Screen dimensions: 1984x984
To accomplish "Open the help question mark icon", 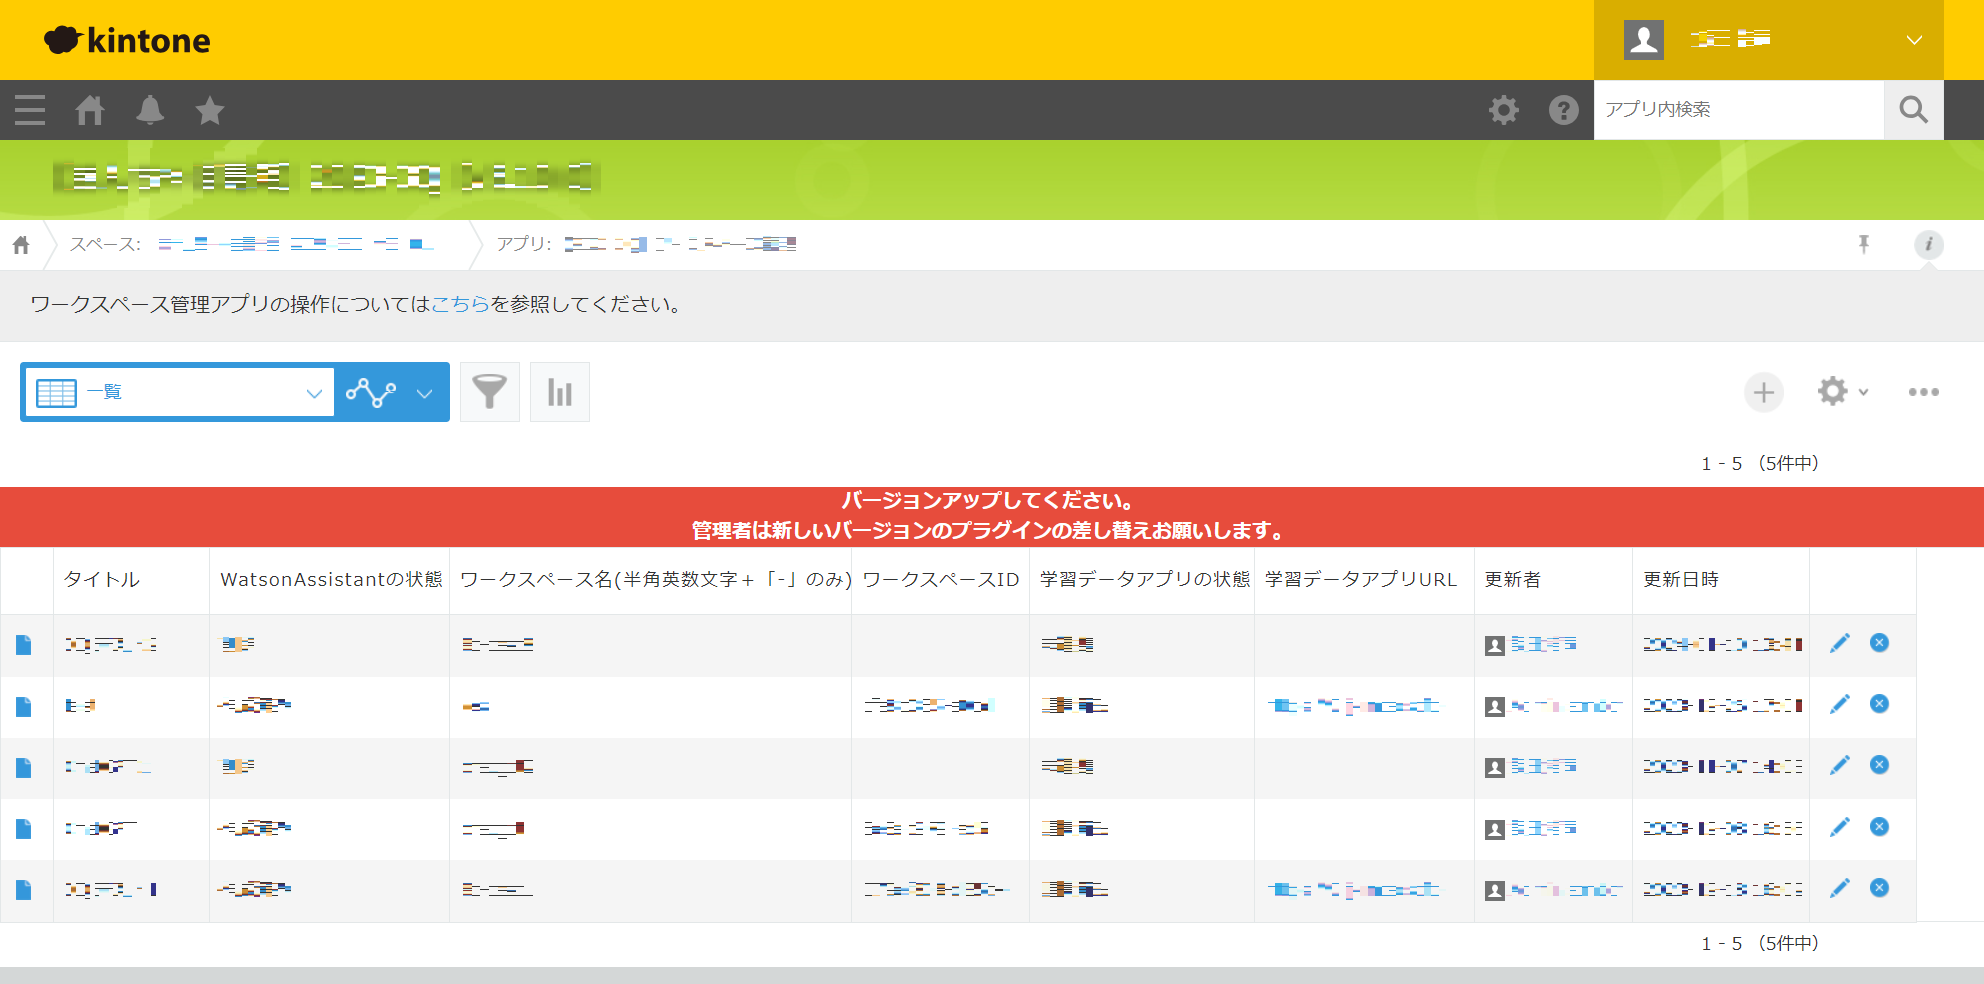I will [1563, 110].
